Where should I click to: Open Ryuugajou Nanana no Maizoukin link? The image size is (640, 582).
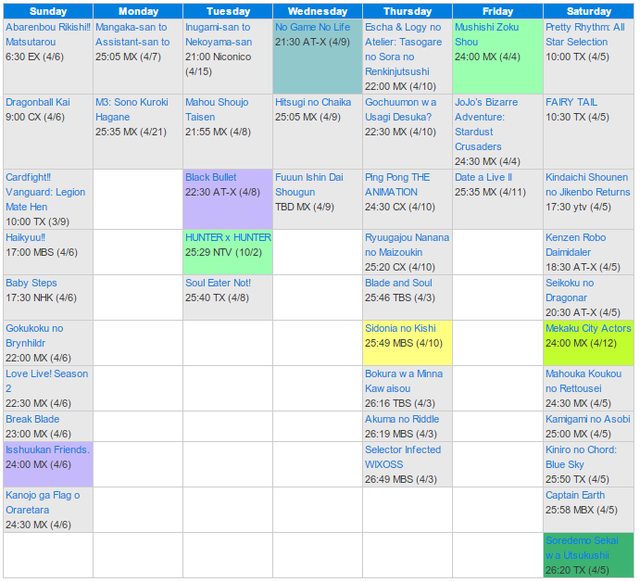(x=407, y=245)
